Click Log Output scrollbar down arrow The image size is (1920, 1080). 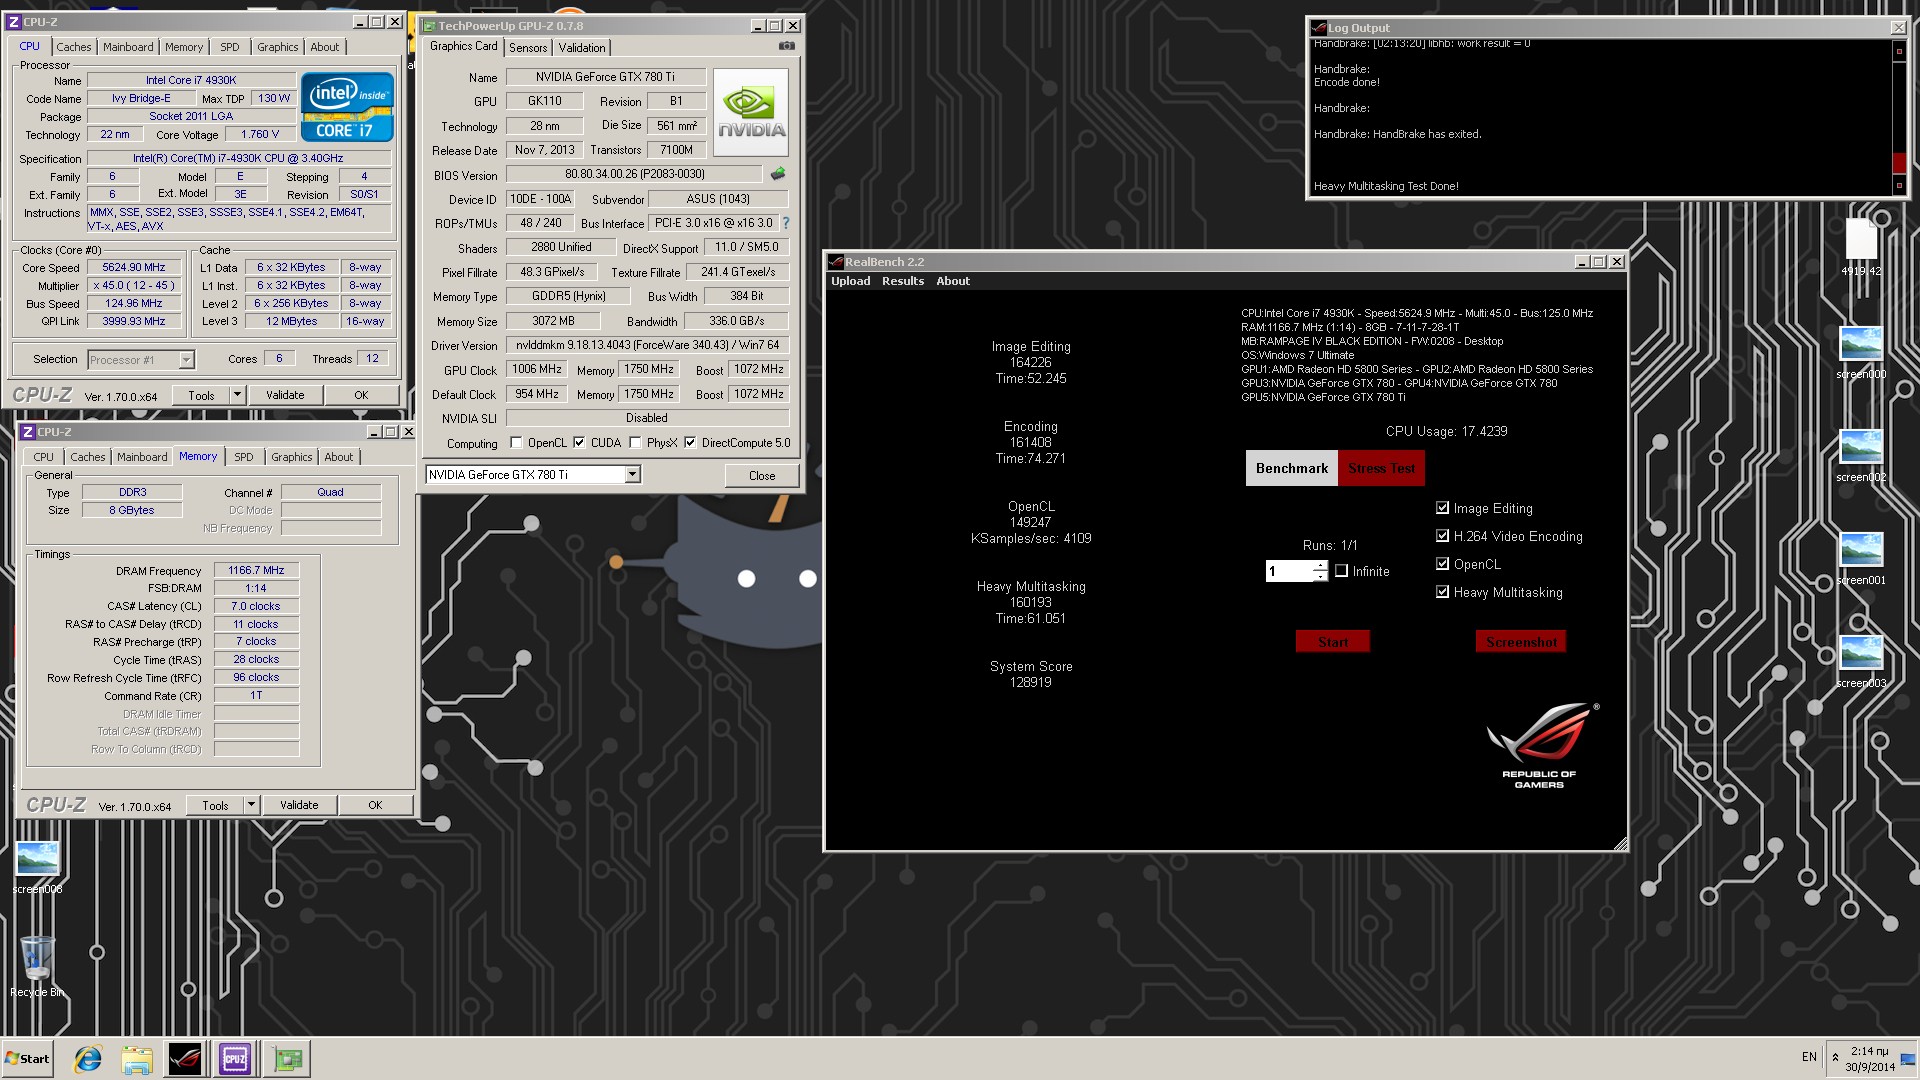(x=1899, y=185)
